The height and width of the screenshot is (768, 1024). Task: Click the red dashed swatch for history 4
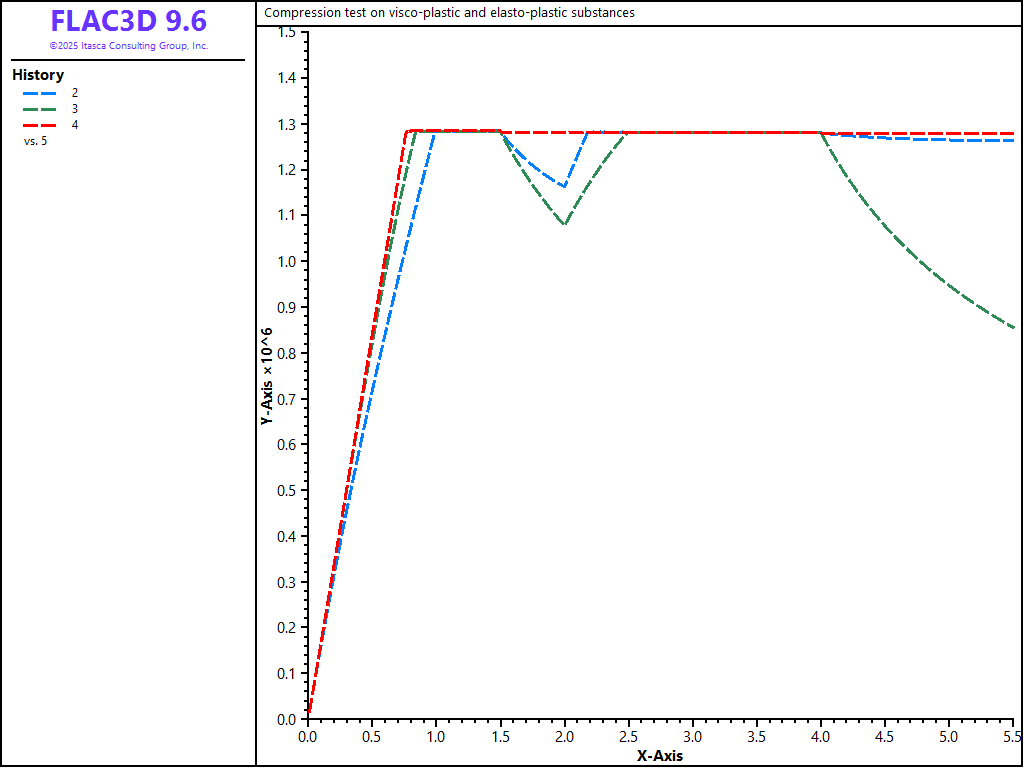coord(39,124)
